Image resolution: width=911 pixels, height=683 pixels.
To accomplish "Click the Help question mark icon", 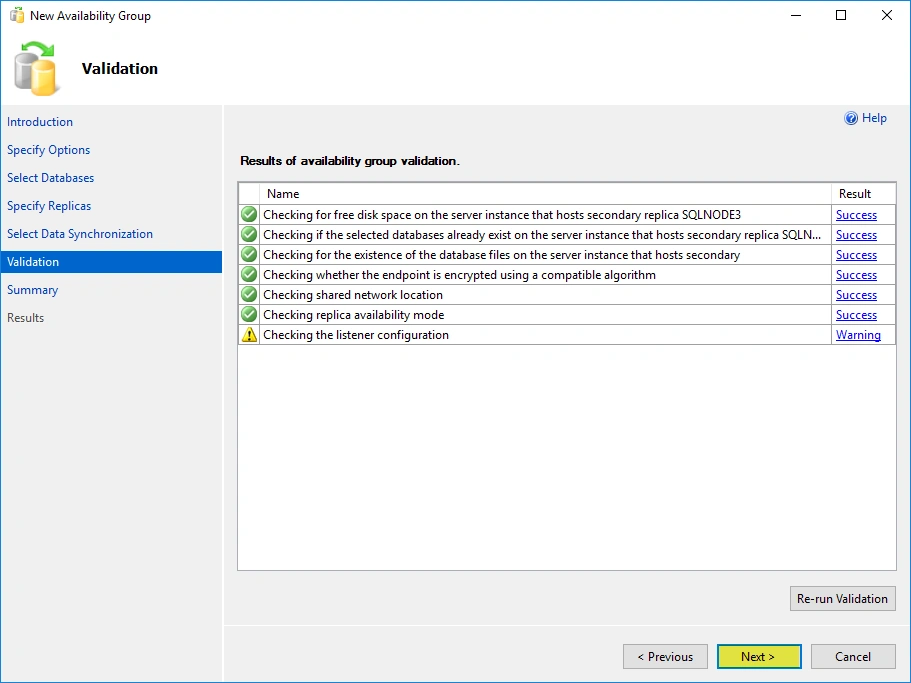I will (851, 118).
